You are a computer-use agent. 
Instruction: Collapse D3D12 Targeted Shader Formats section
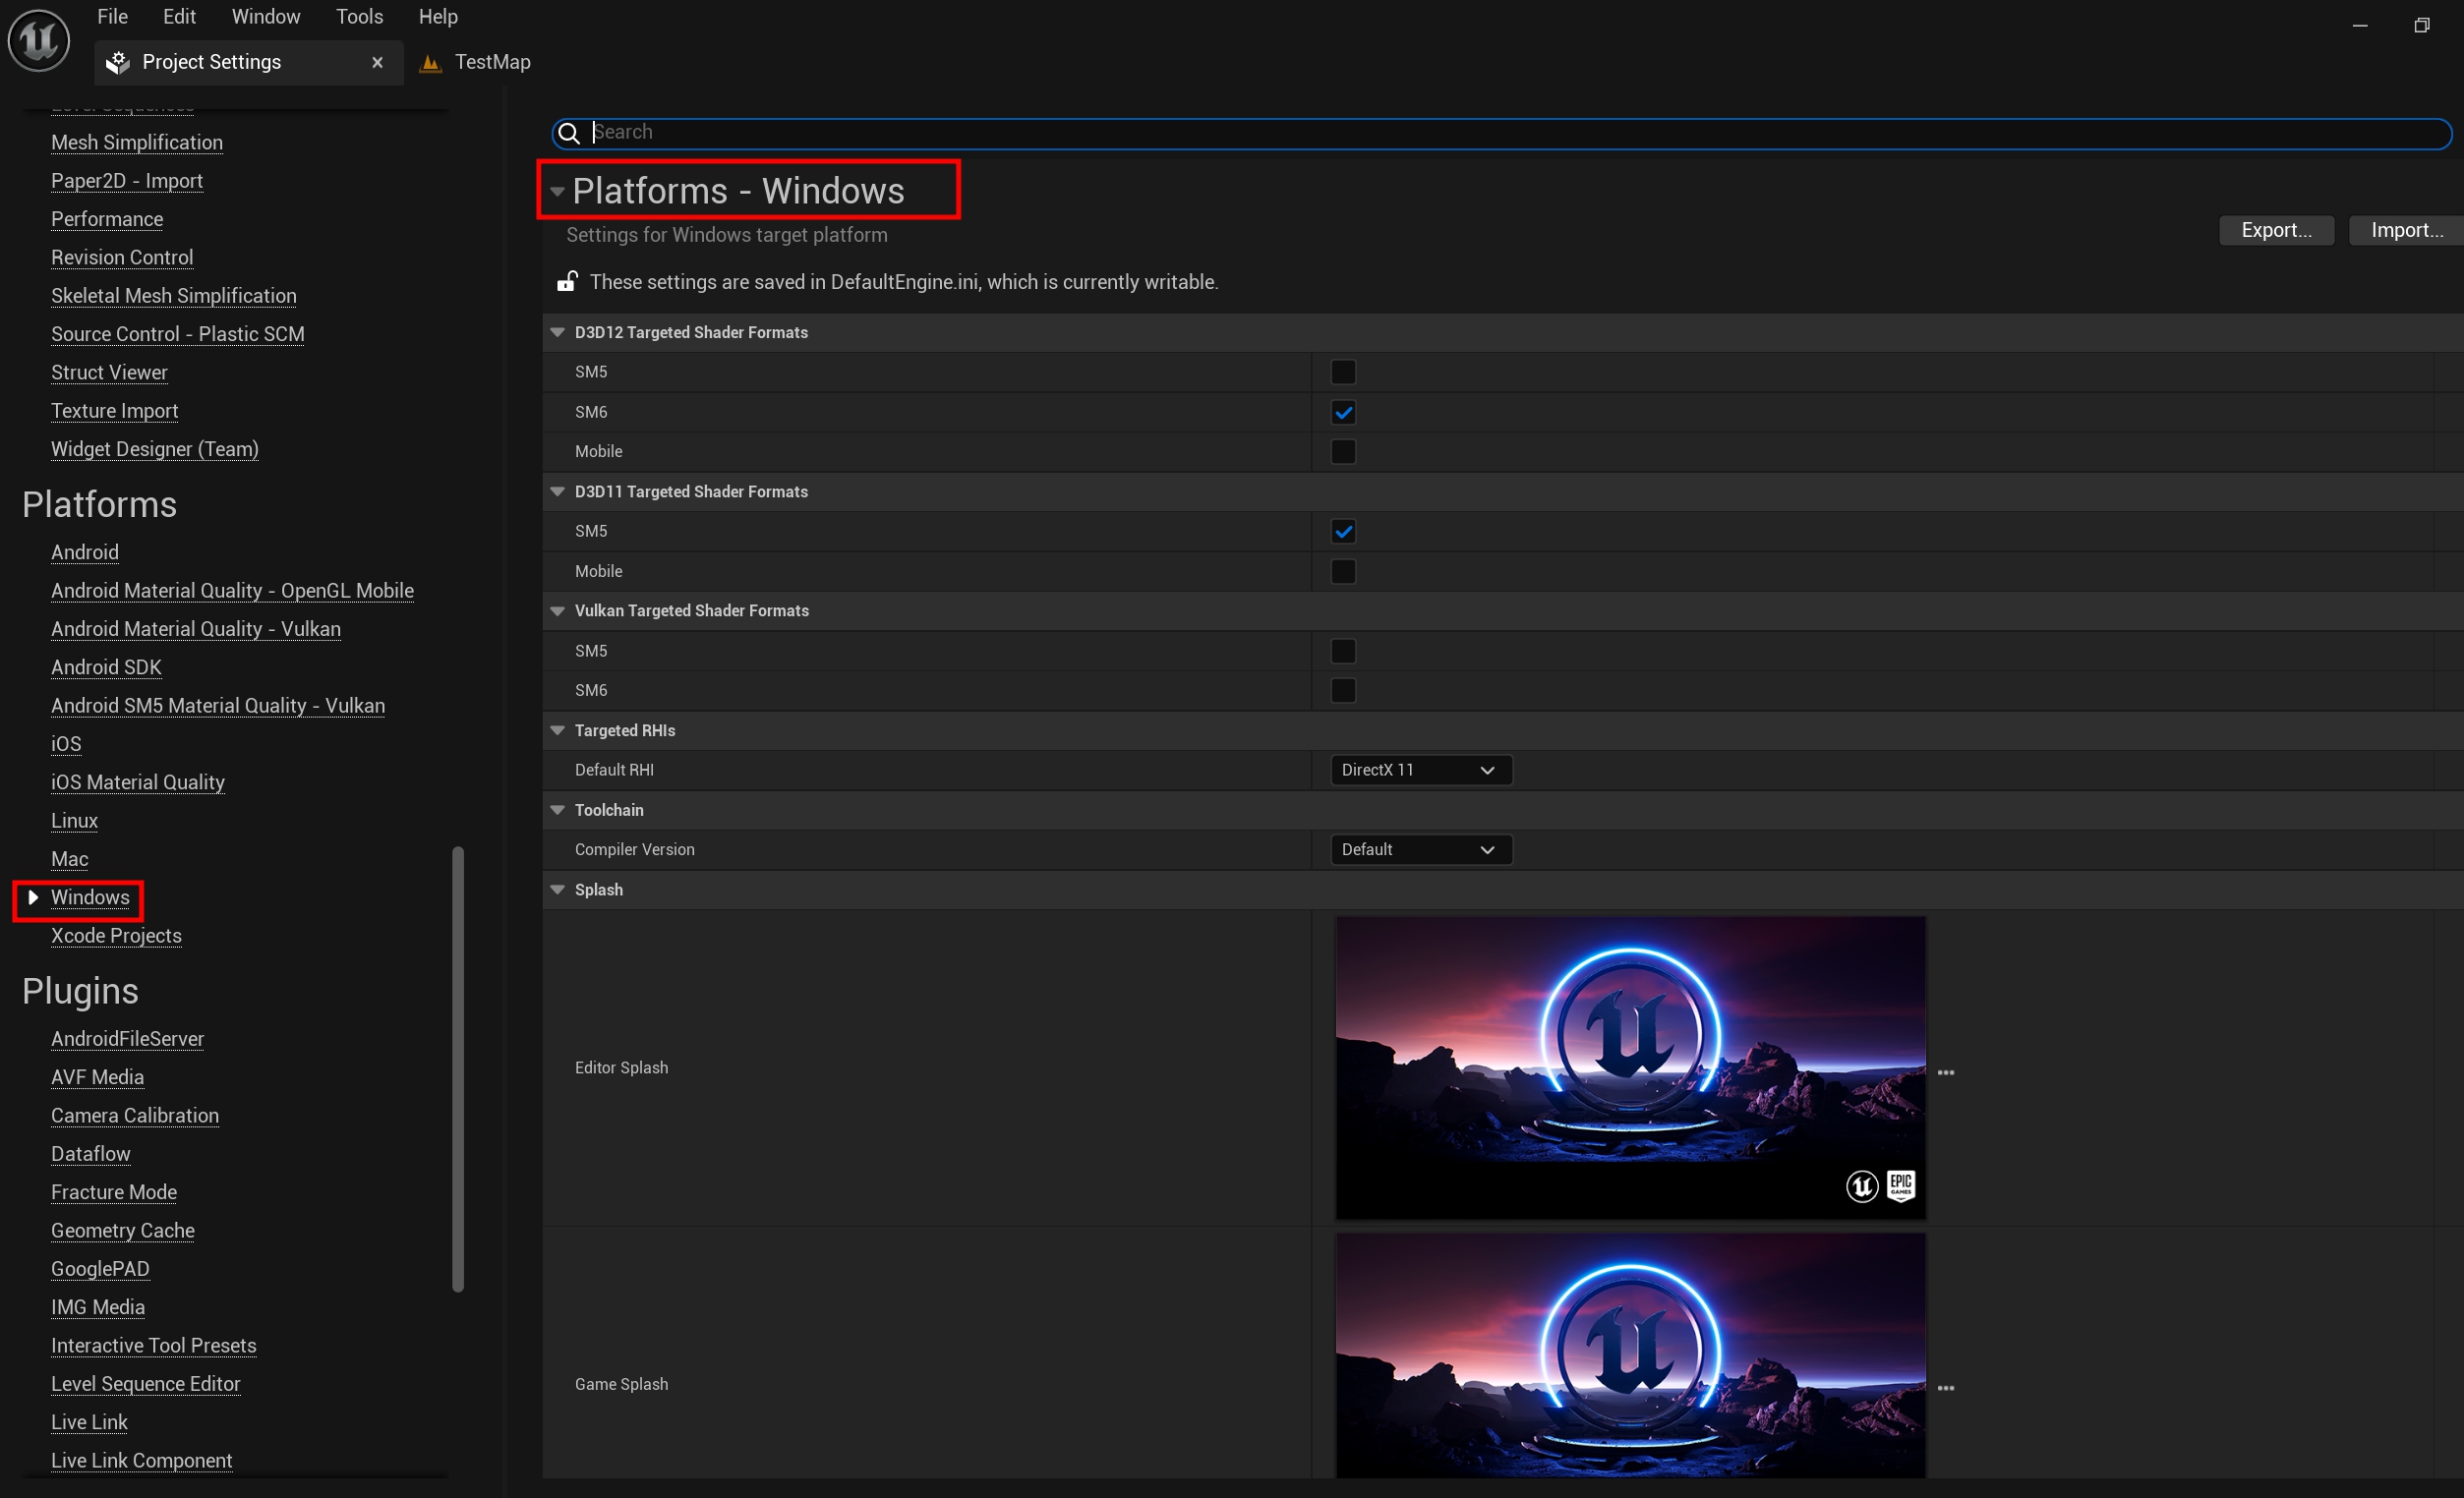pos(557,333)
